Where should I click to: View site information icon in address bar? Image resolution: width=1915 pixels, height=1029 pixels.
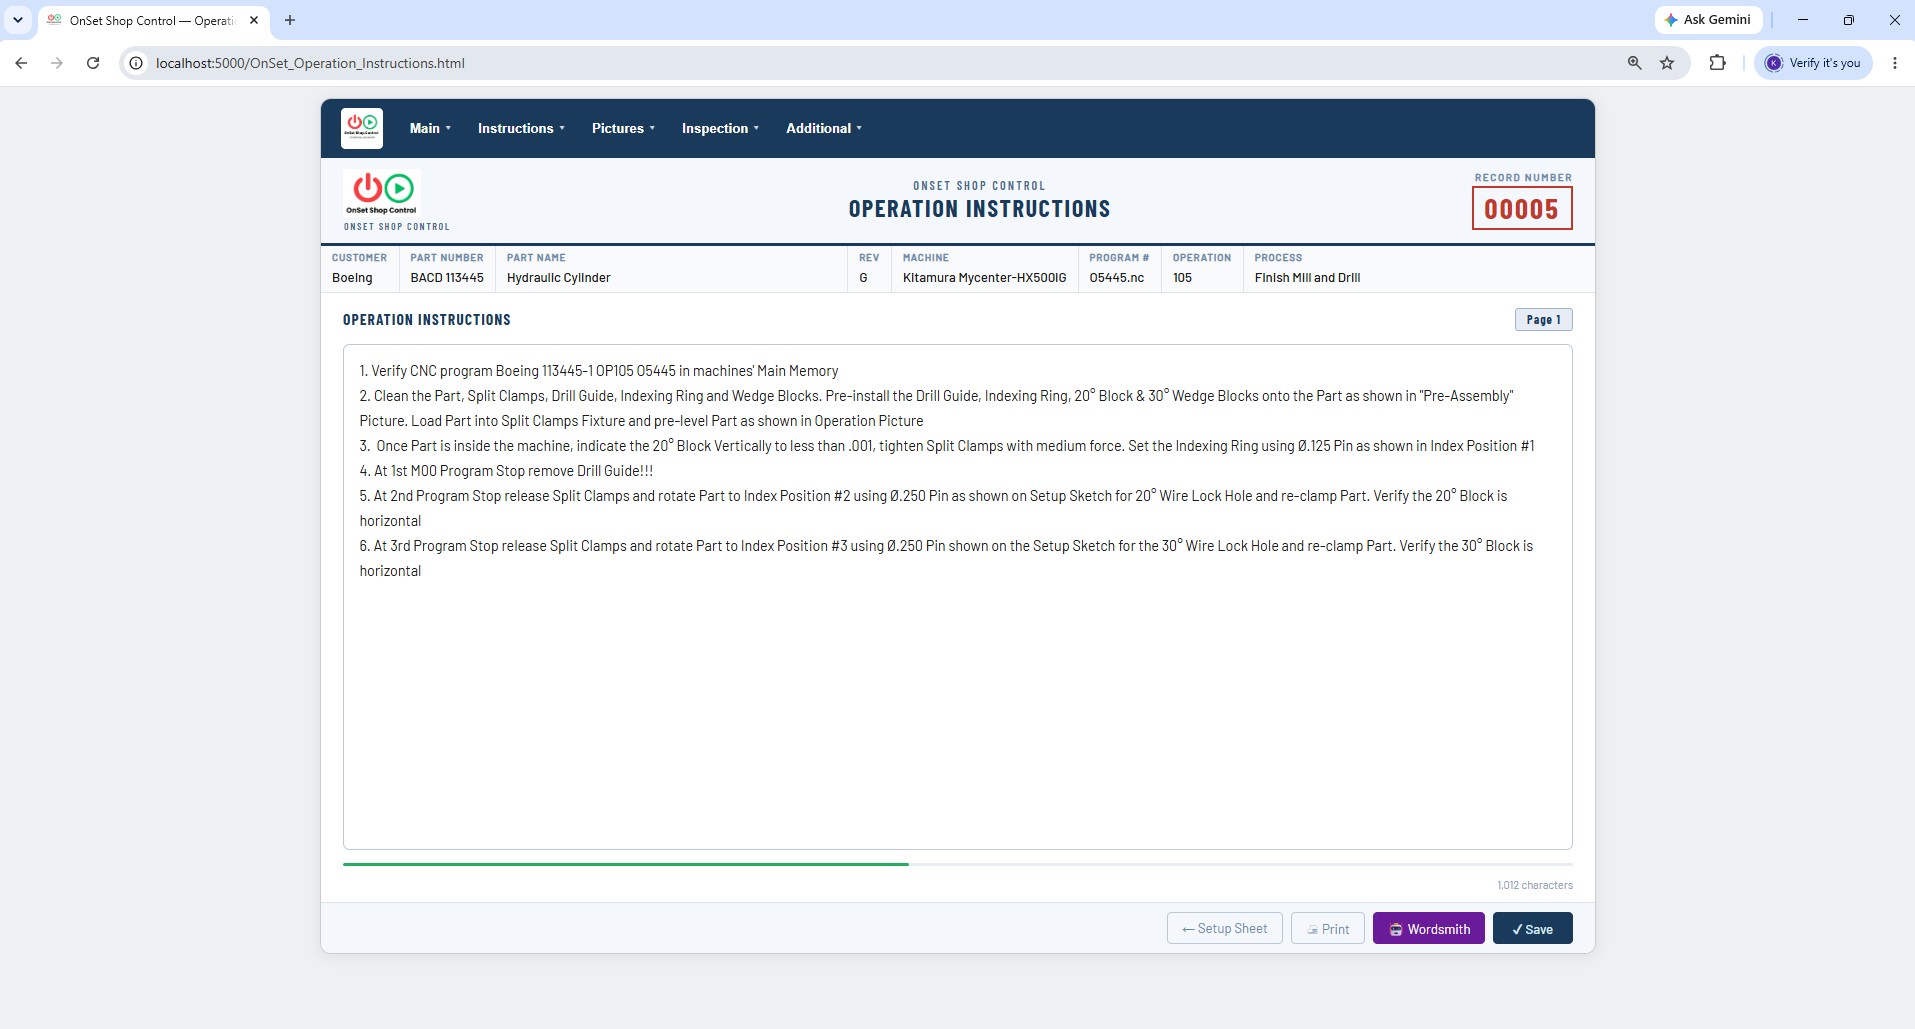click(x=136, y=63)
